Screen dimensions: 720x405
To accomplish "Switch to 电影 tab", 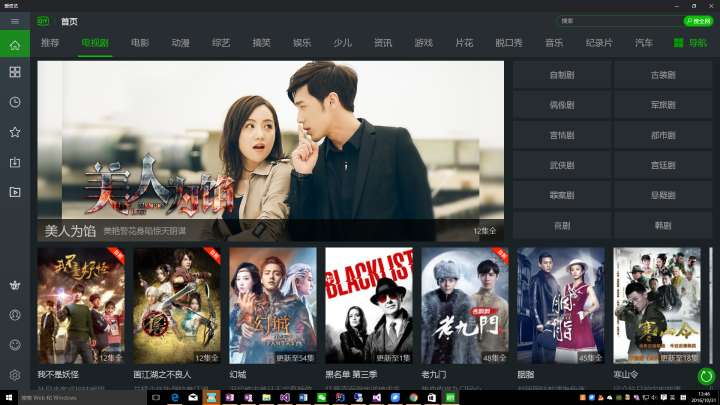I will click(x=140, y=43).
